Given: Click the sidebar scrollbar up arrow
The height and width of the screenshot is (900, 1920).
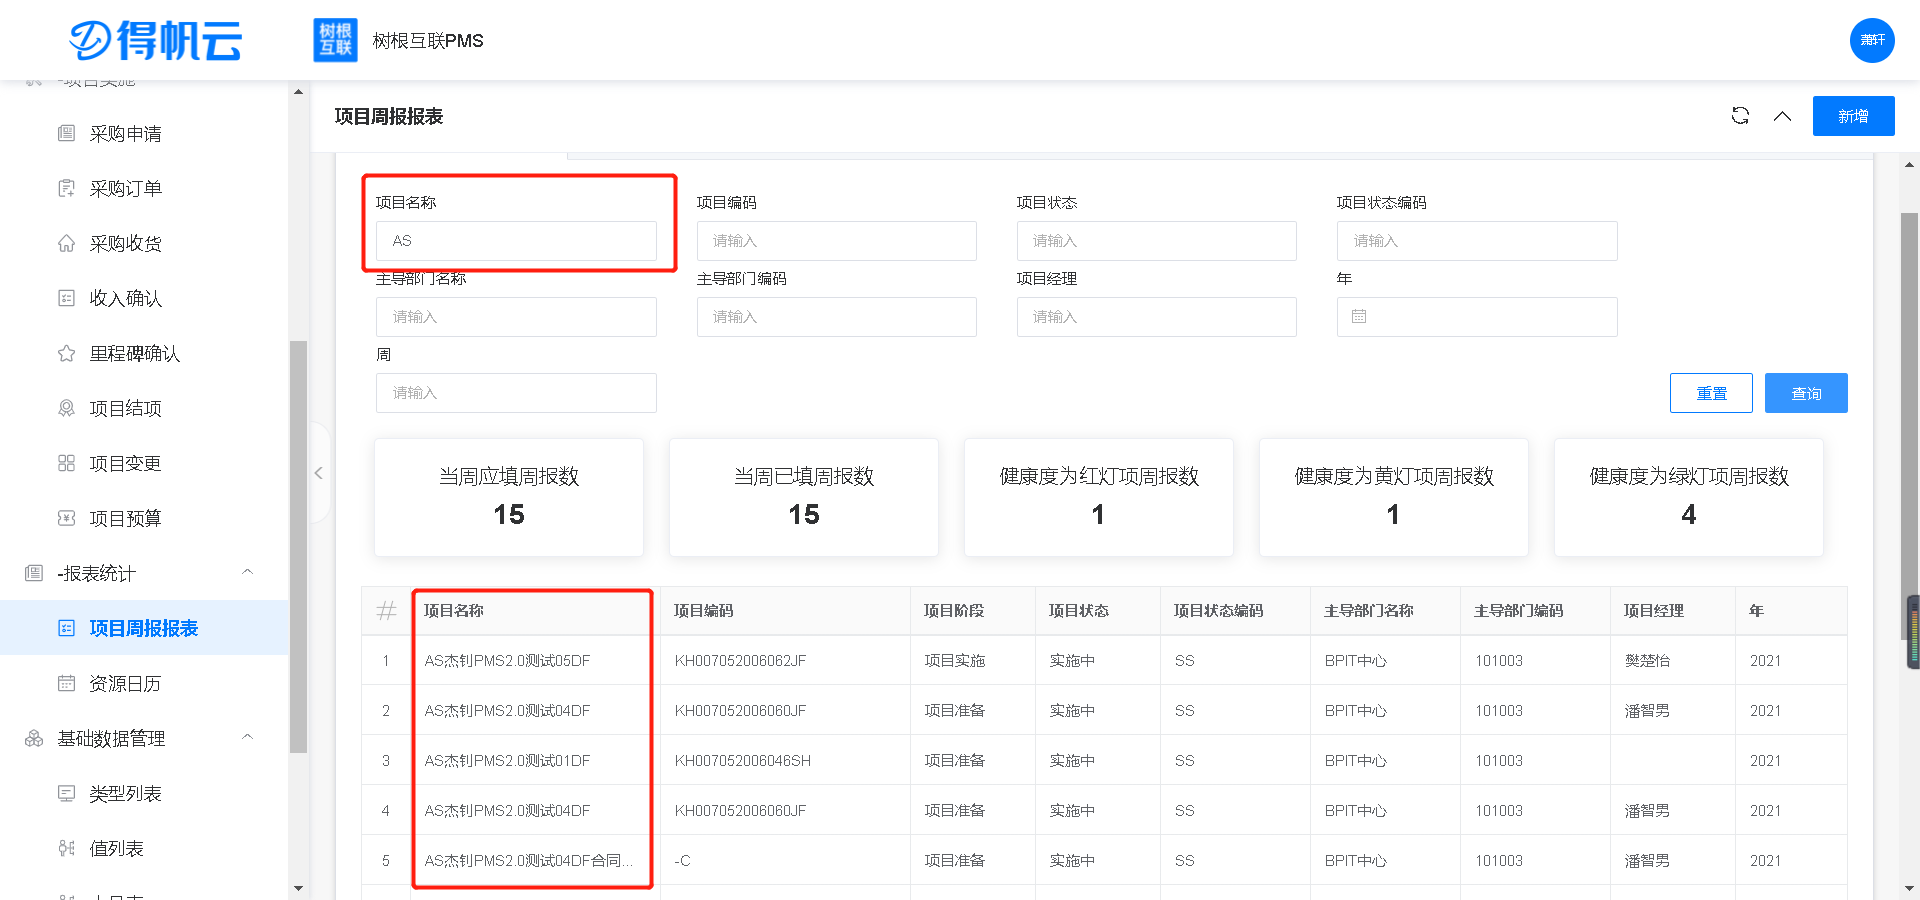Looking at the screenshot, I should [298, 92].
